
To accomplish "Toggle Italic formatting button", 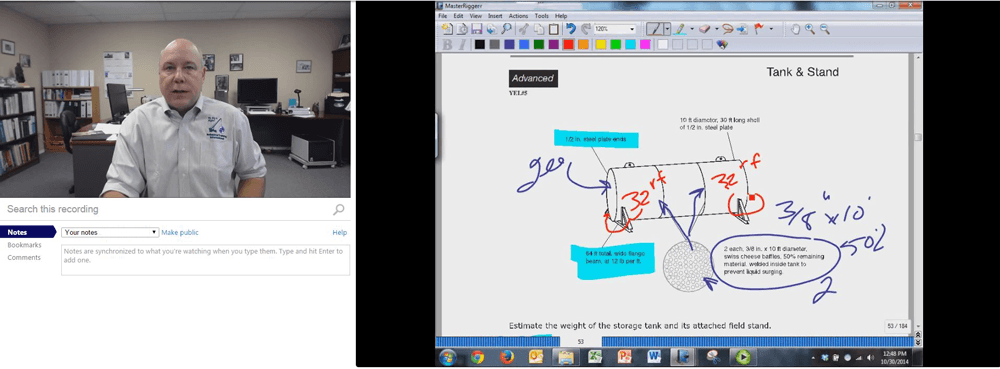I will 462,44.
